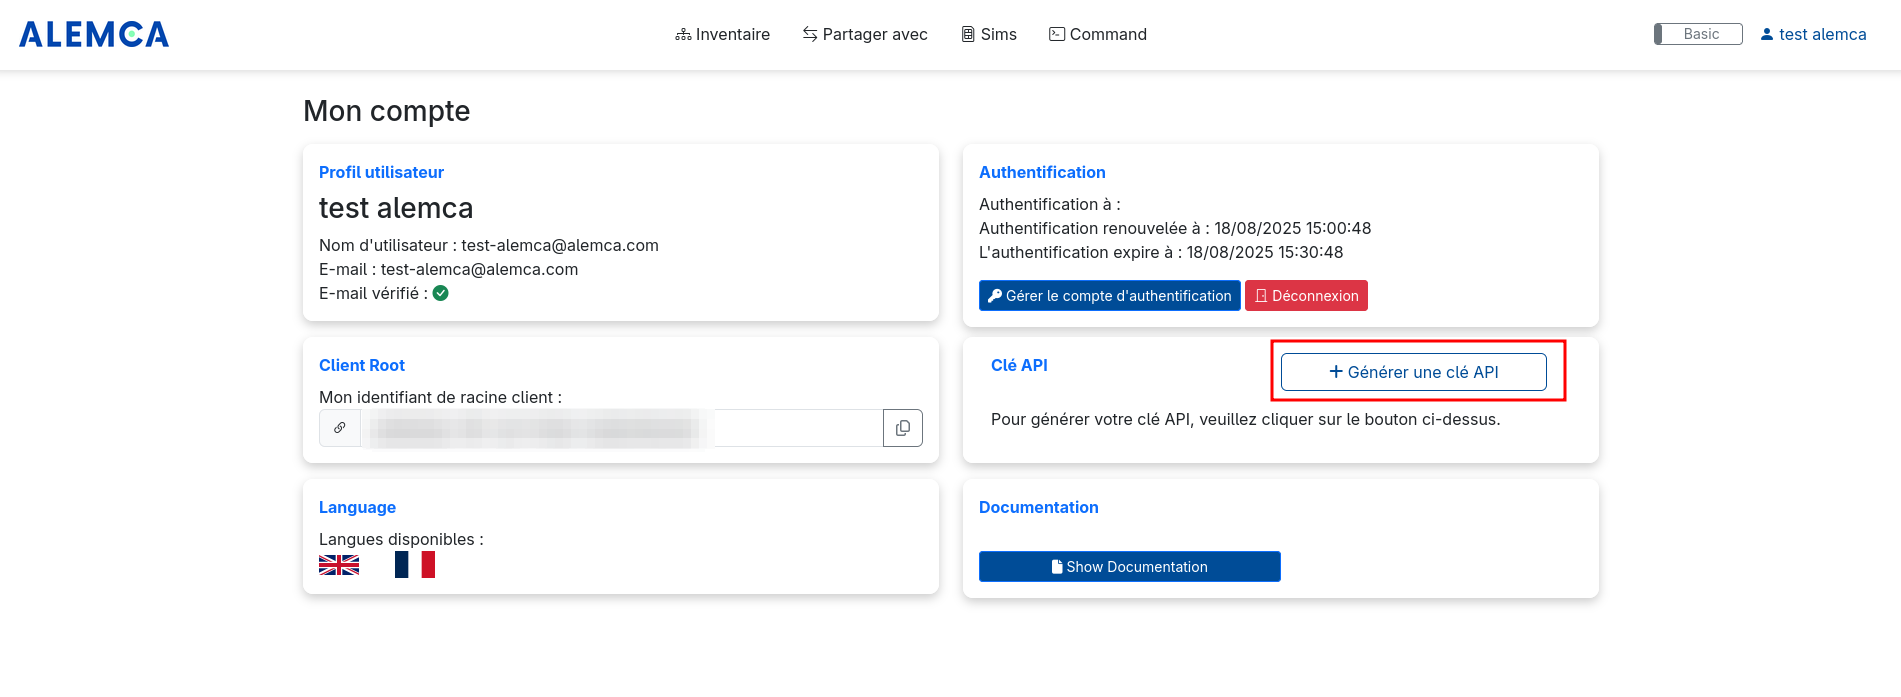The image size is (1901, 697).
Task: Click the Mon compte page title
Action: click(x=387, y=110)
